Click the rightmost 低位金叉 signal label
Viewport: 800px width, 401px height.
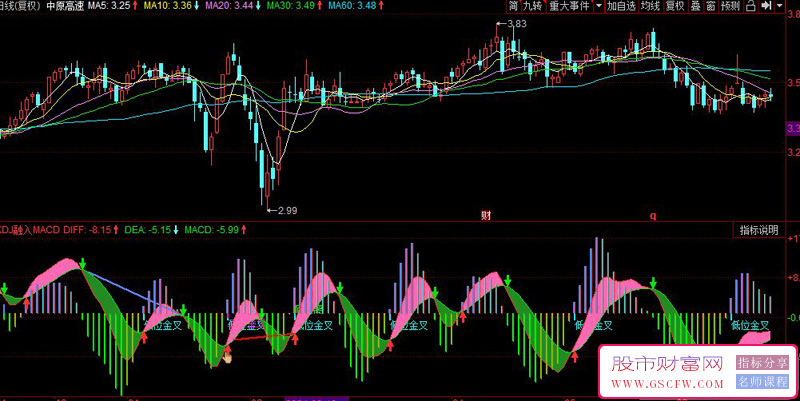[x=749, y=324]
